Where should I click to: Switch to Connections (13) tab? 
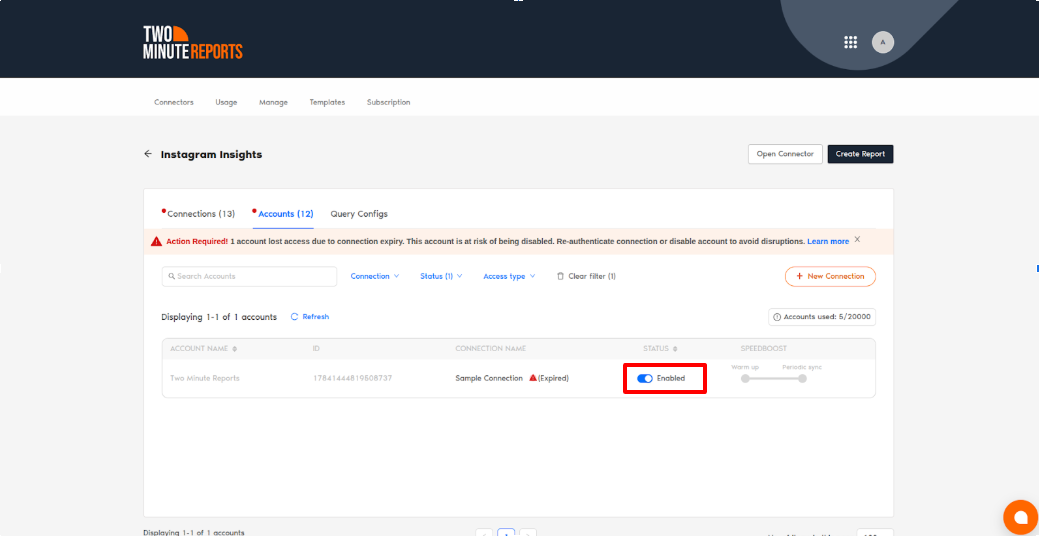point(201,214)
